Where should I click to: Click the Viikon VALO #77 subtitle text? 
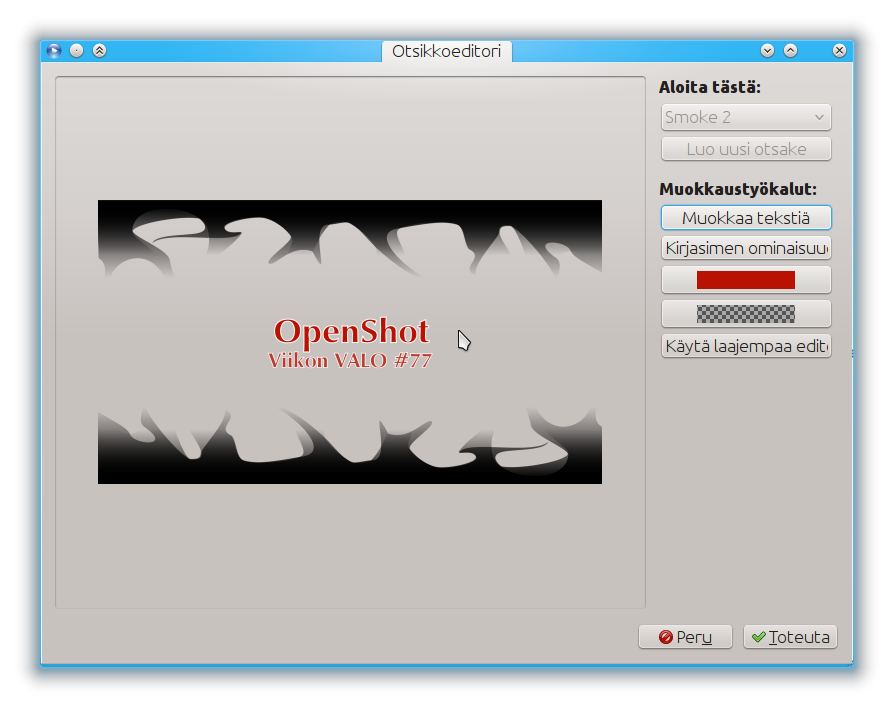[350, 361]
